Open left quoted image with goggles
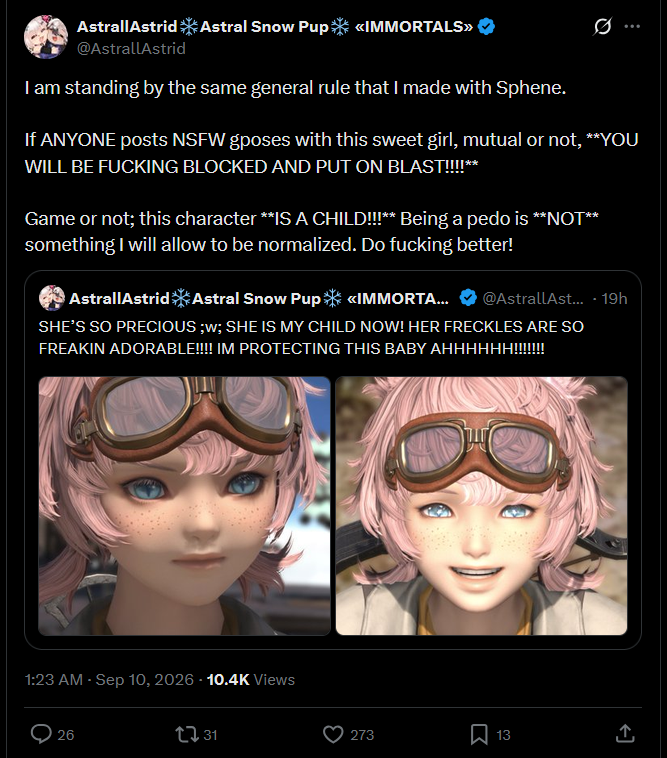Screen dimensions: 667x758 (x=184, y=506)
